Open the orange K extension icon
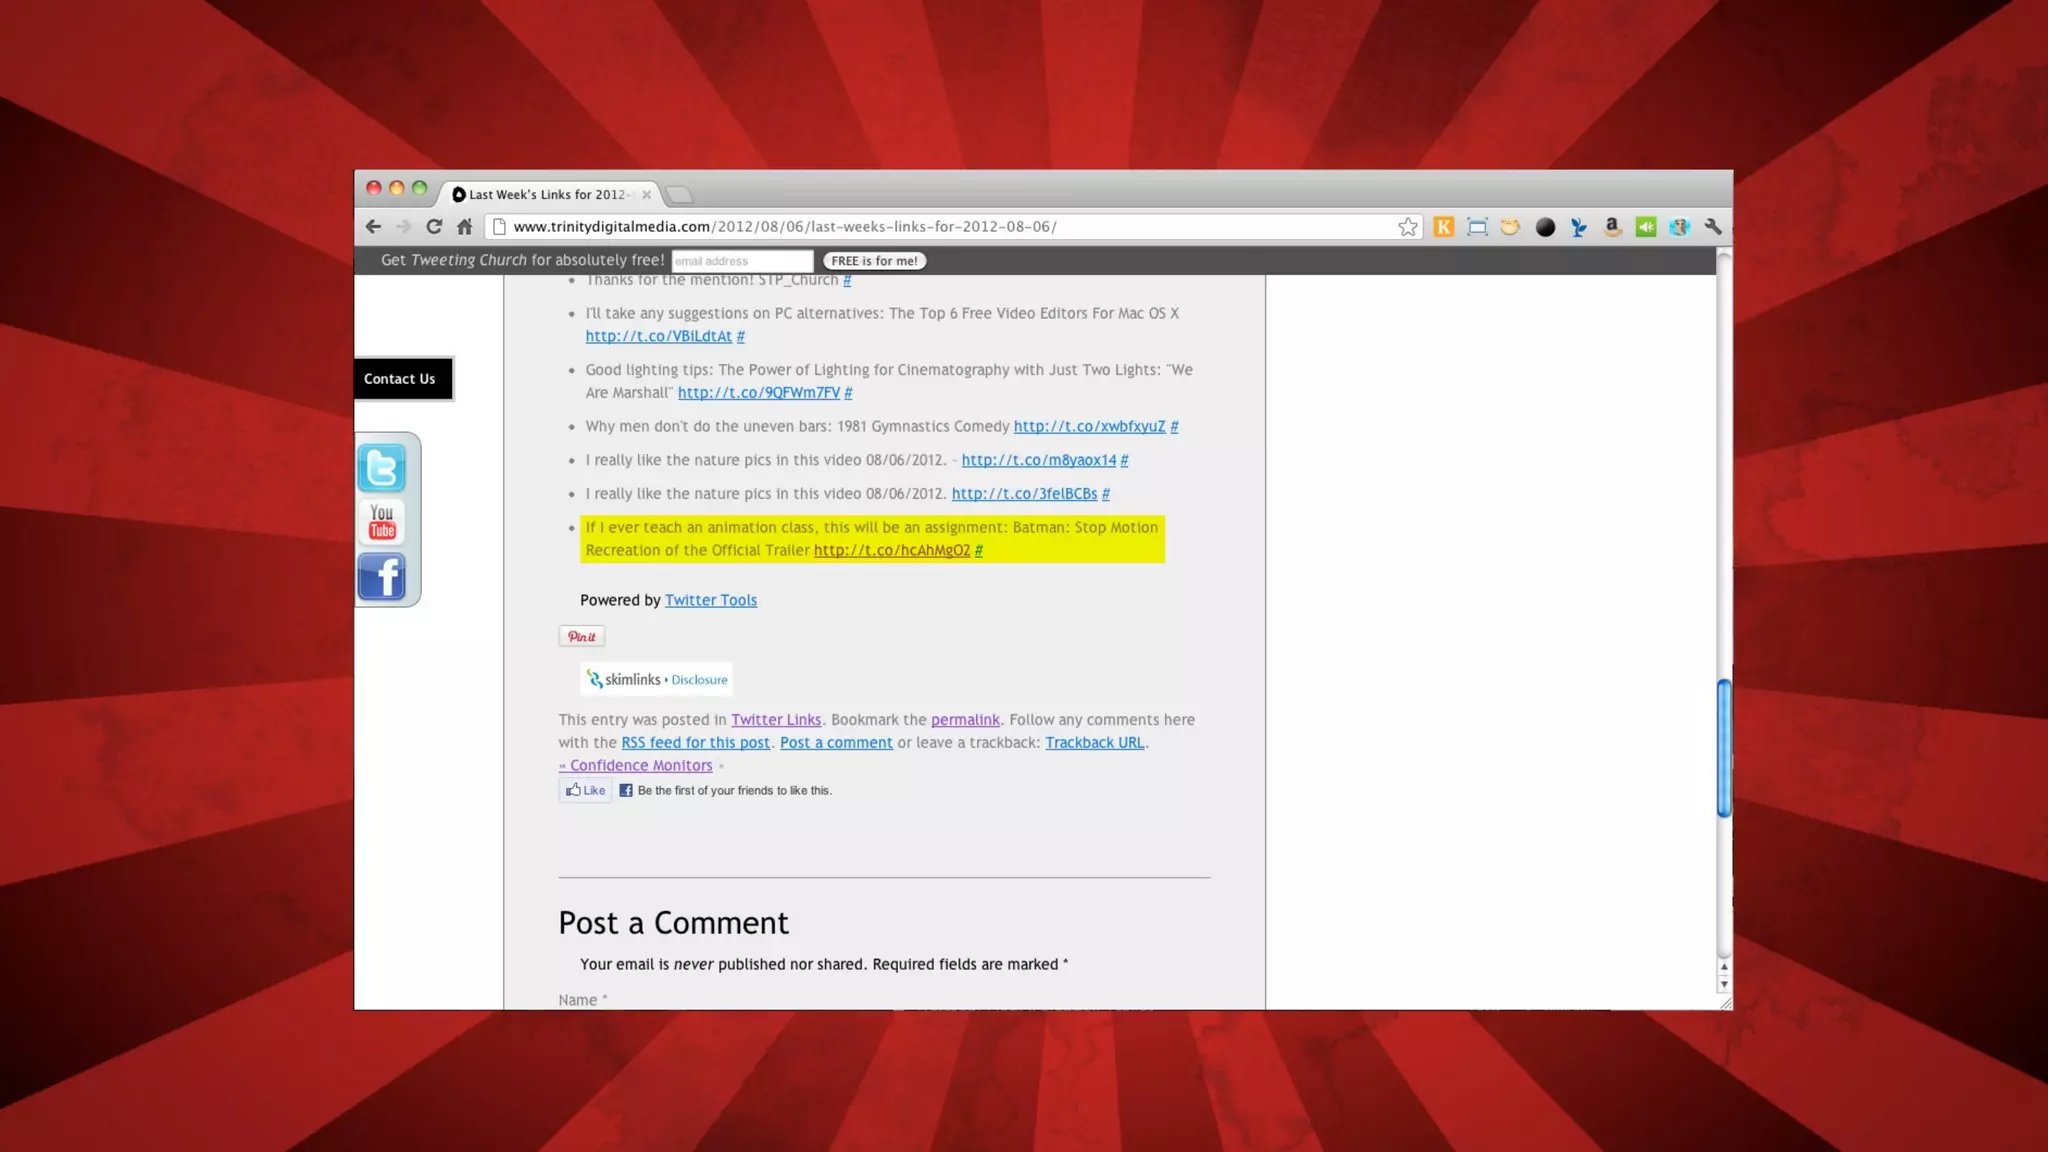 pyautogui.click(x=1444, y=227)
